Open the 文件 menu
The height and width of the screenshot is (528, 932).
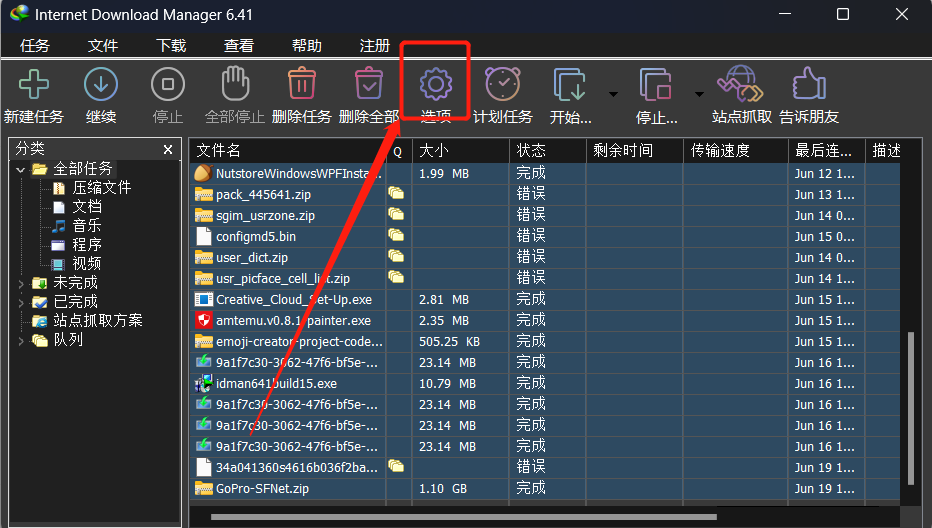click(x=103, y=46)
